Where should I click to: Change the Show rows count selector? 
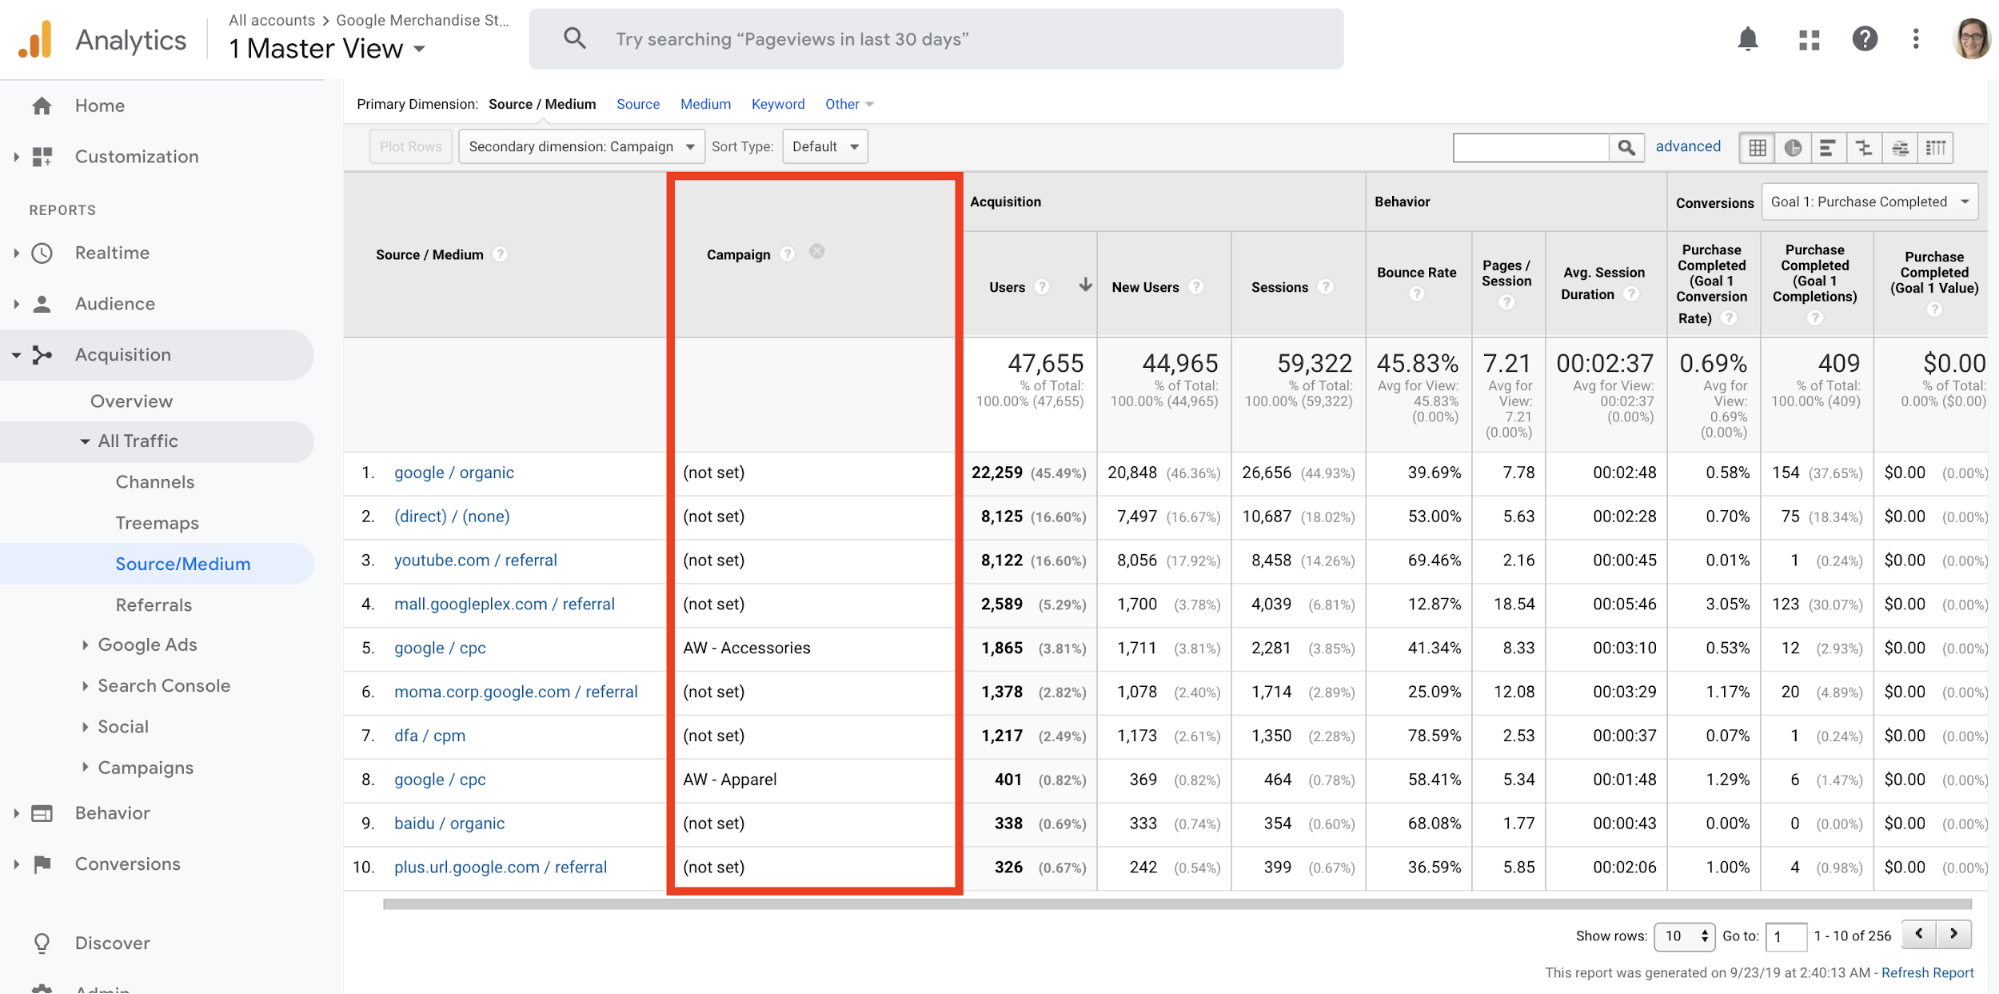(1684, 936)
